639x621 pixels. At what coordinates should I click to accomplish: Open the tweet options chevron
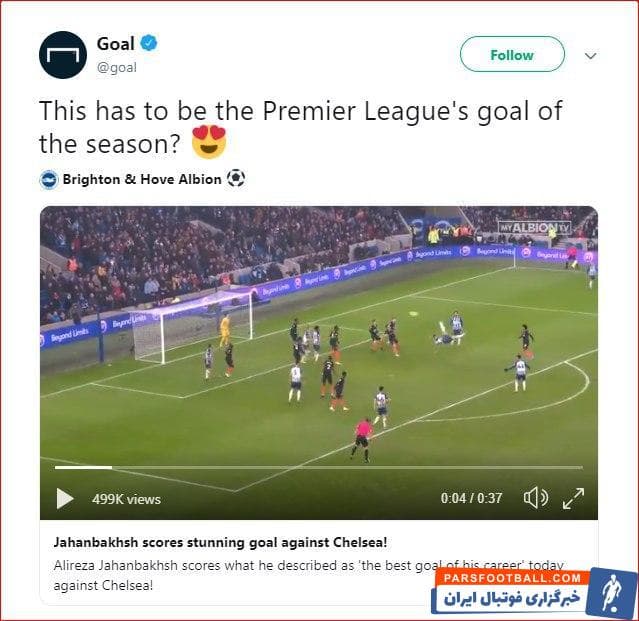(x=591, y=55)
